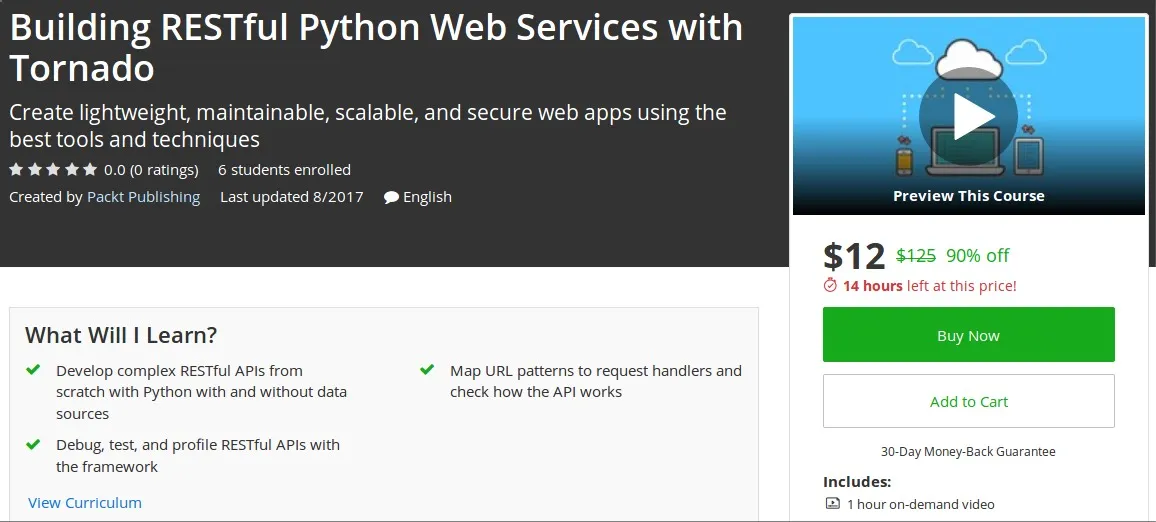Screen dimensions: 1156x522
Task: Add the course to cart
Action: click(968, 401)
